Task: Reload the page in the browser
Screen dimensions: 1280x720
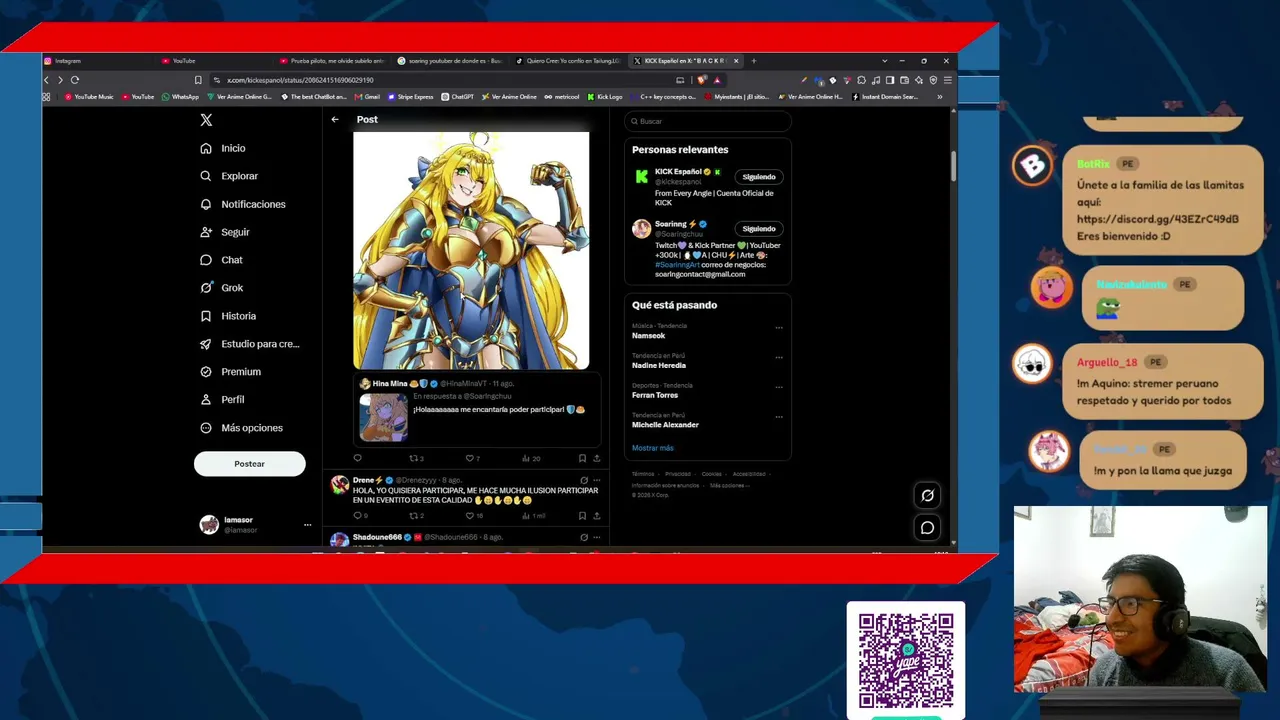Action: pos(75,80)
